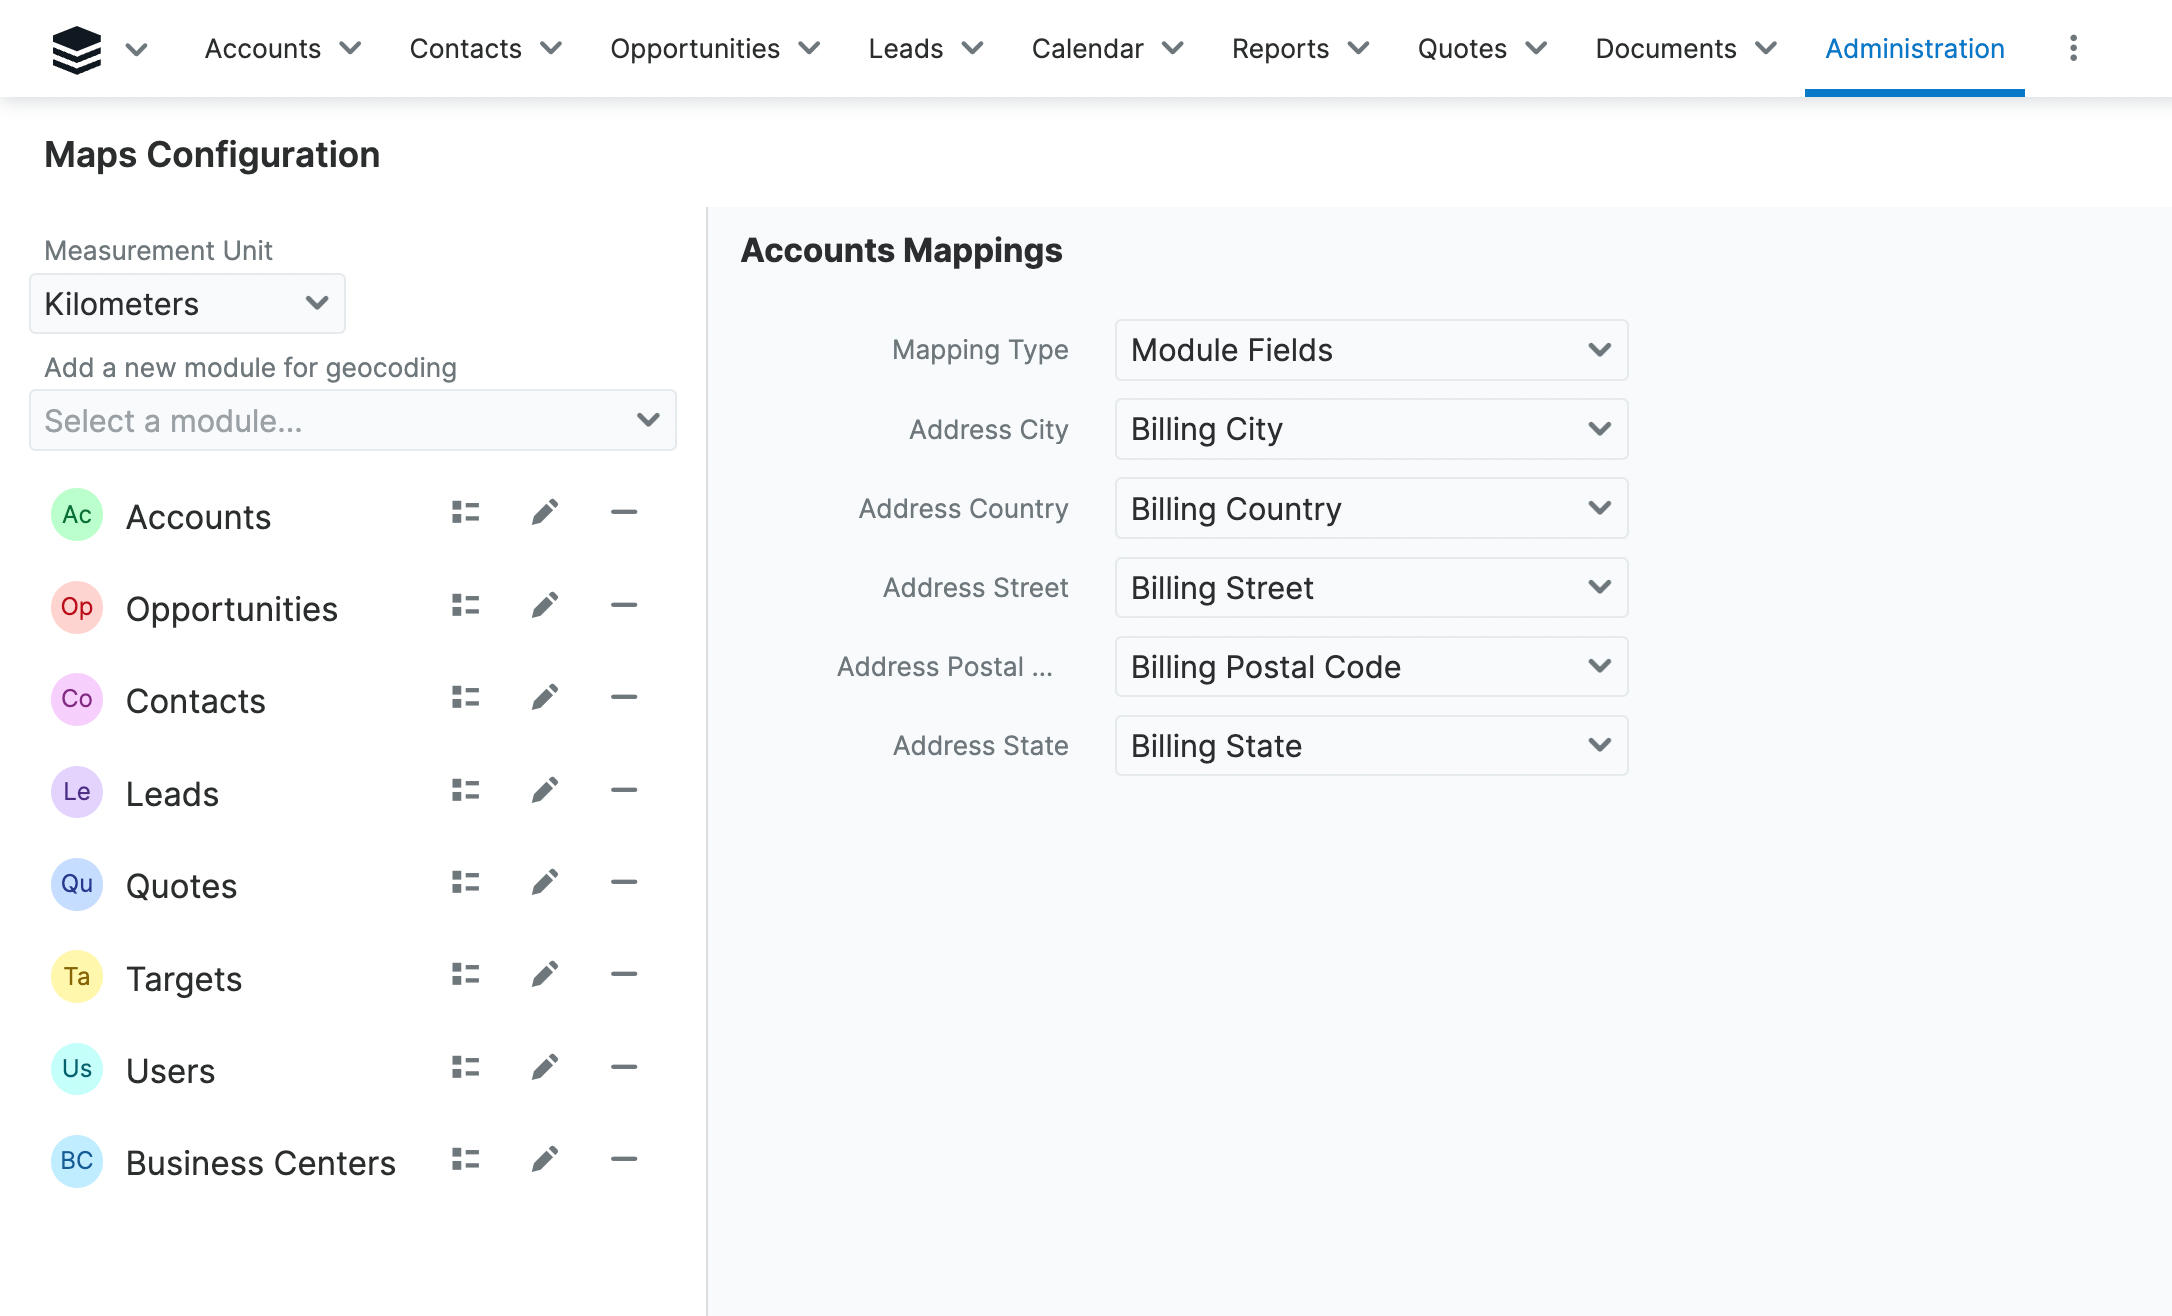Open the three-dot more modules menu
This screenshot has height=1316, width=2172.
click(2073, 48)
